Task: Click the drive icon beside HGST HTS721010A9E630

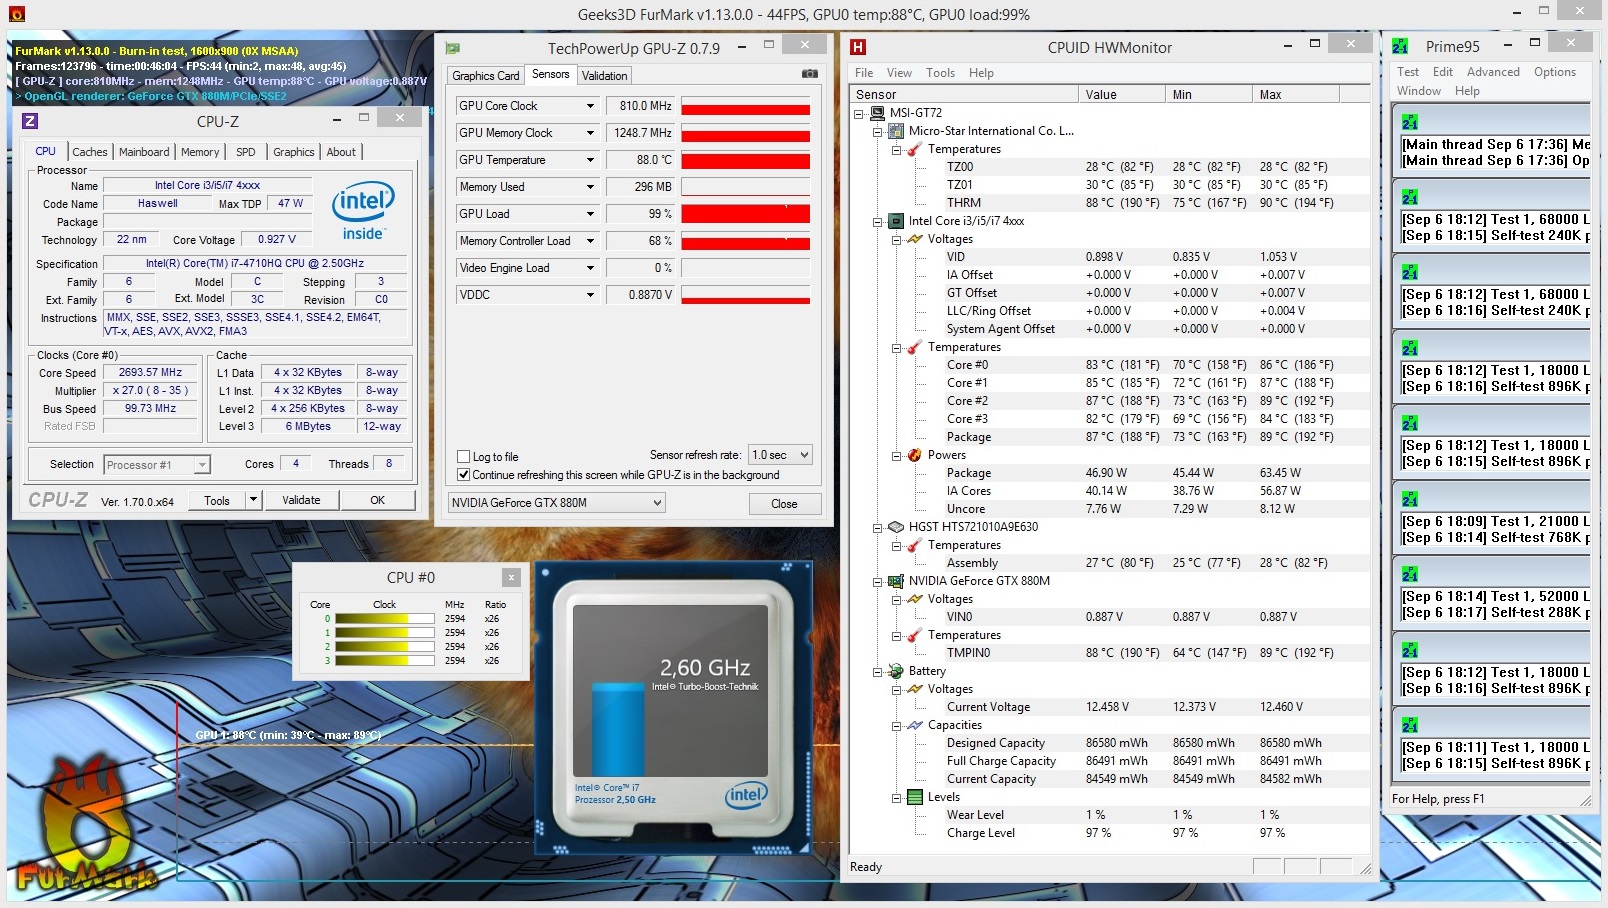Action: [896, 527]
